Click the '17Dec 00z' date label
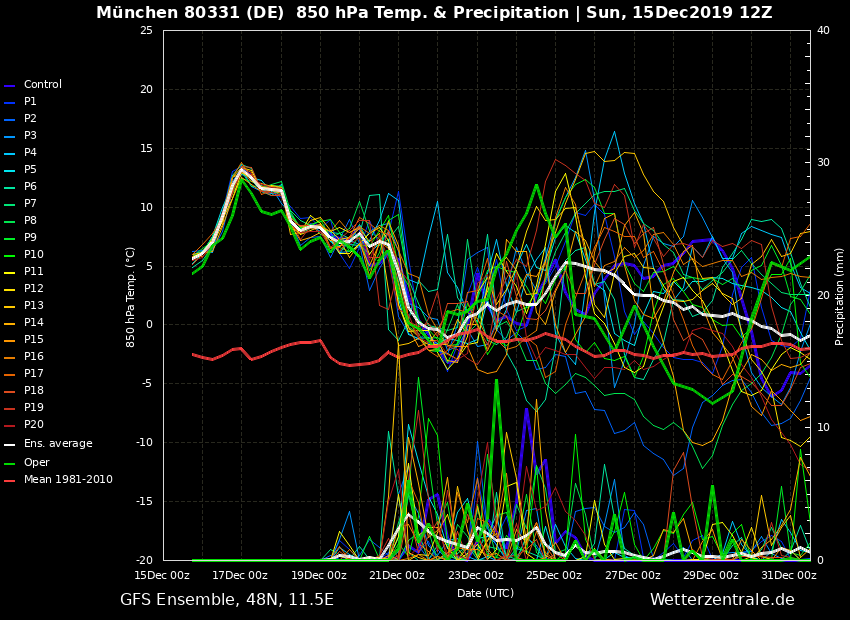Image resolution: width=850 pixels, height=620 pixels. tap(240, 575)
